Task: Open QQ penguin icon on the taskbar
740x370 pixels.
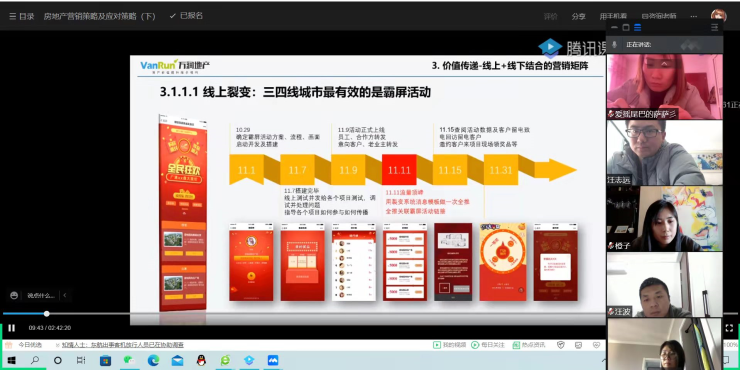Action: pyautogui.click(x=202, y=361)
